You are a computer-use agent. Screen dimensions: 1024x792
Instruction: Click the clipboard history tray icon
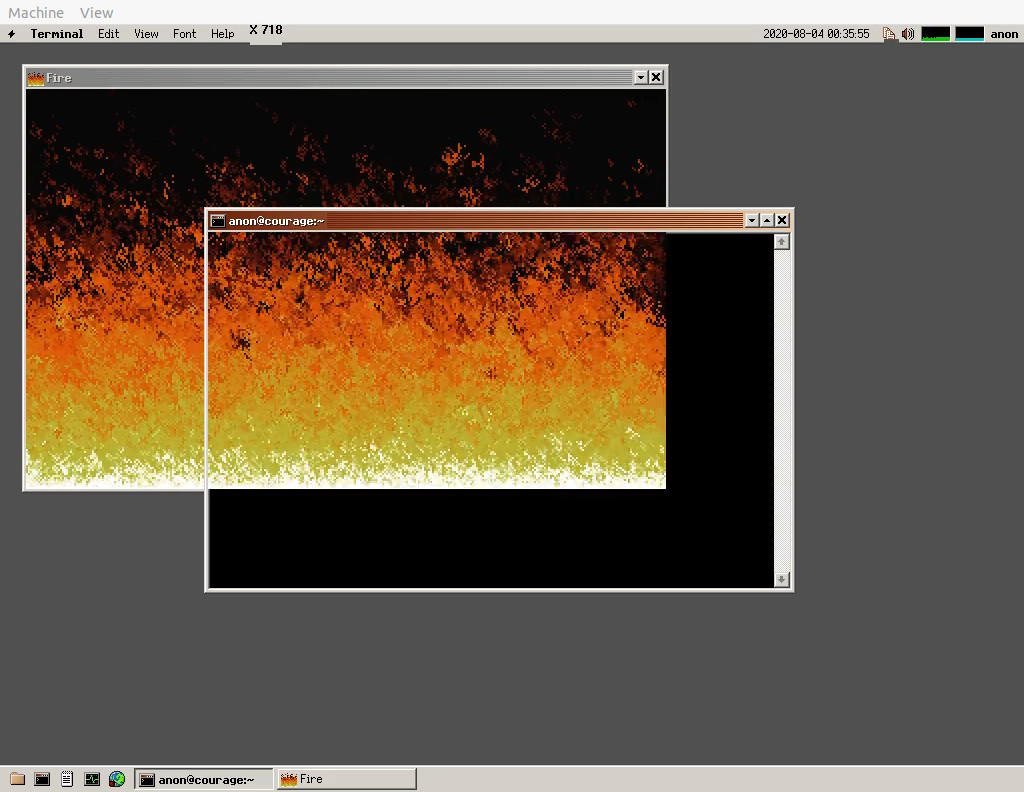tap(889, 33)
